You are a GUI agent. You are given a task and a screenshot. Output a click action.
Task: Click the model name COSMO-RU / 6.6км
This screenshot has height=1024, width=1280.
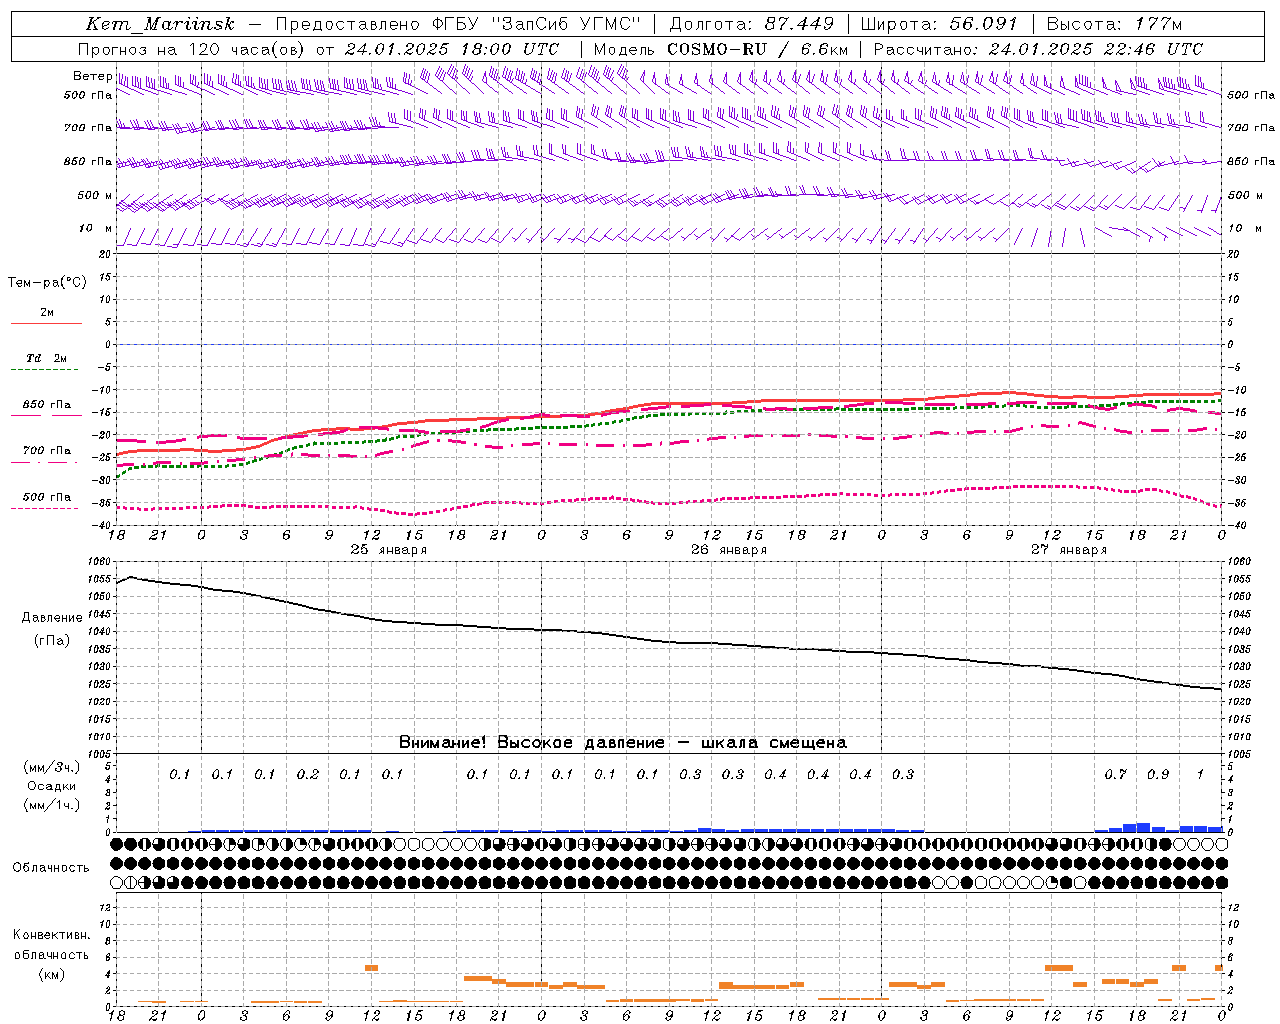point(758,49)
